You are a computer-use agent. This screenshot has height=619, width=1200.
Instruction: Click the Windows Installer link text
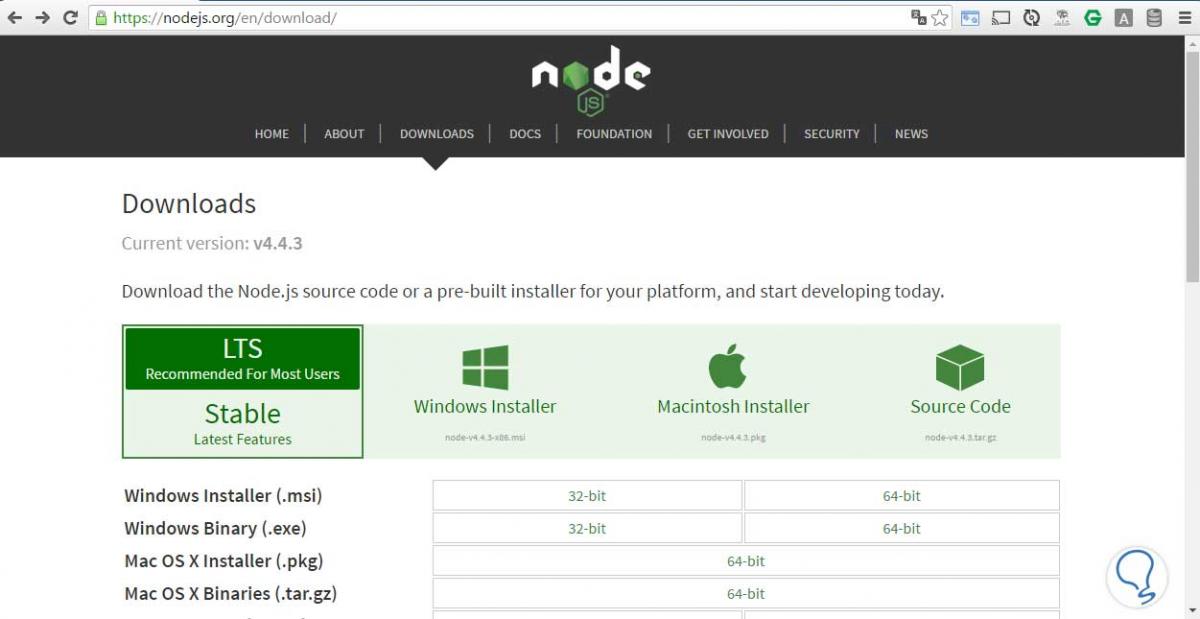coord(485,407)
